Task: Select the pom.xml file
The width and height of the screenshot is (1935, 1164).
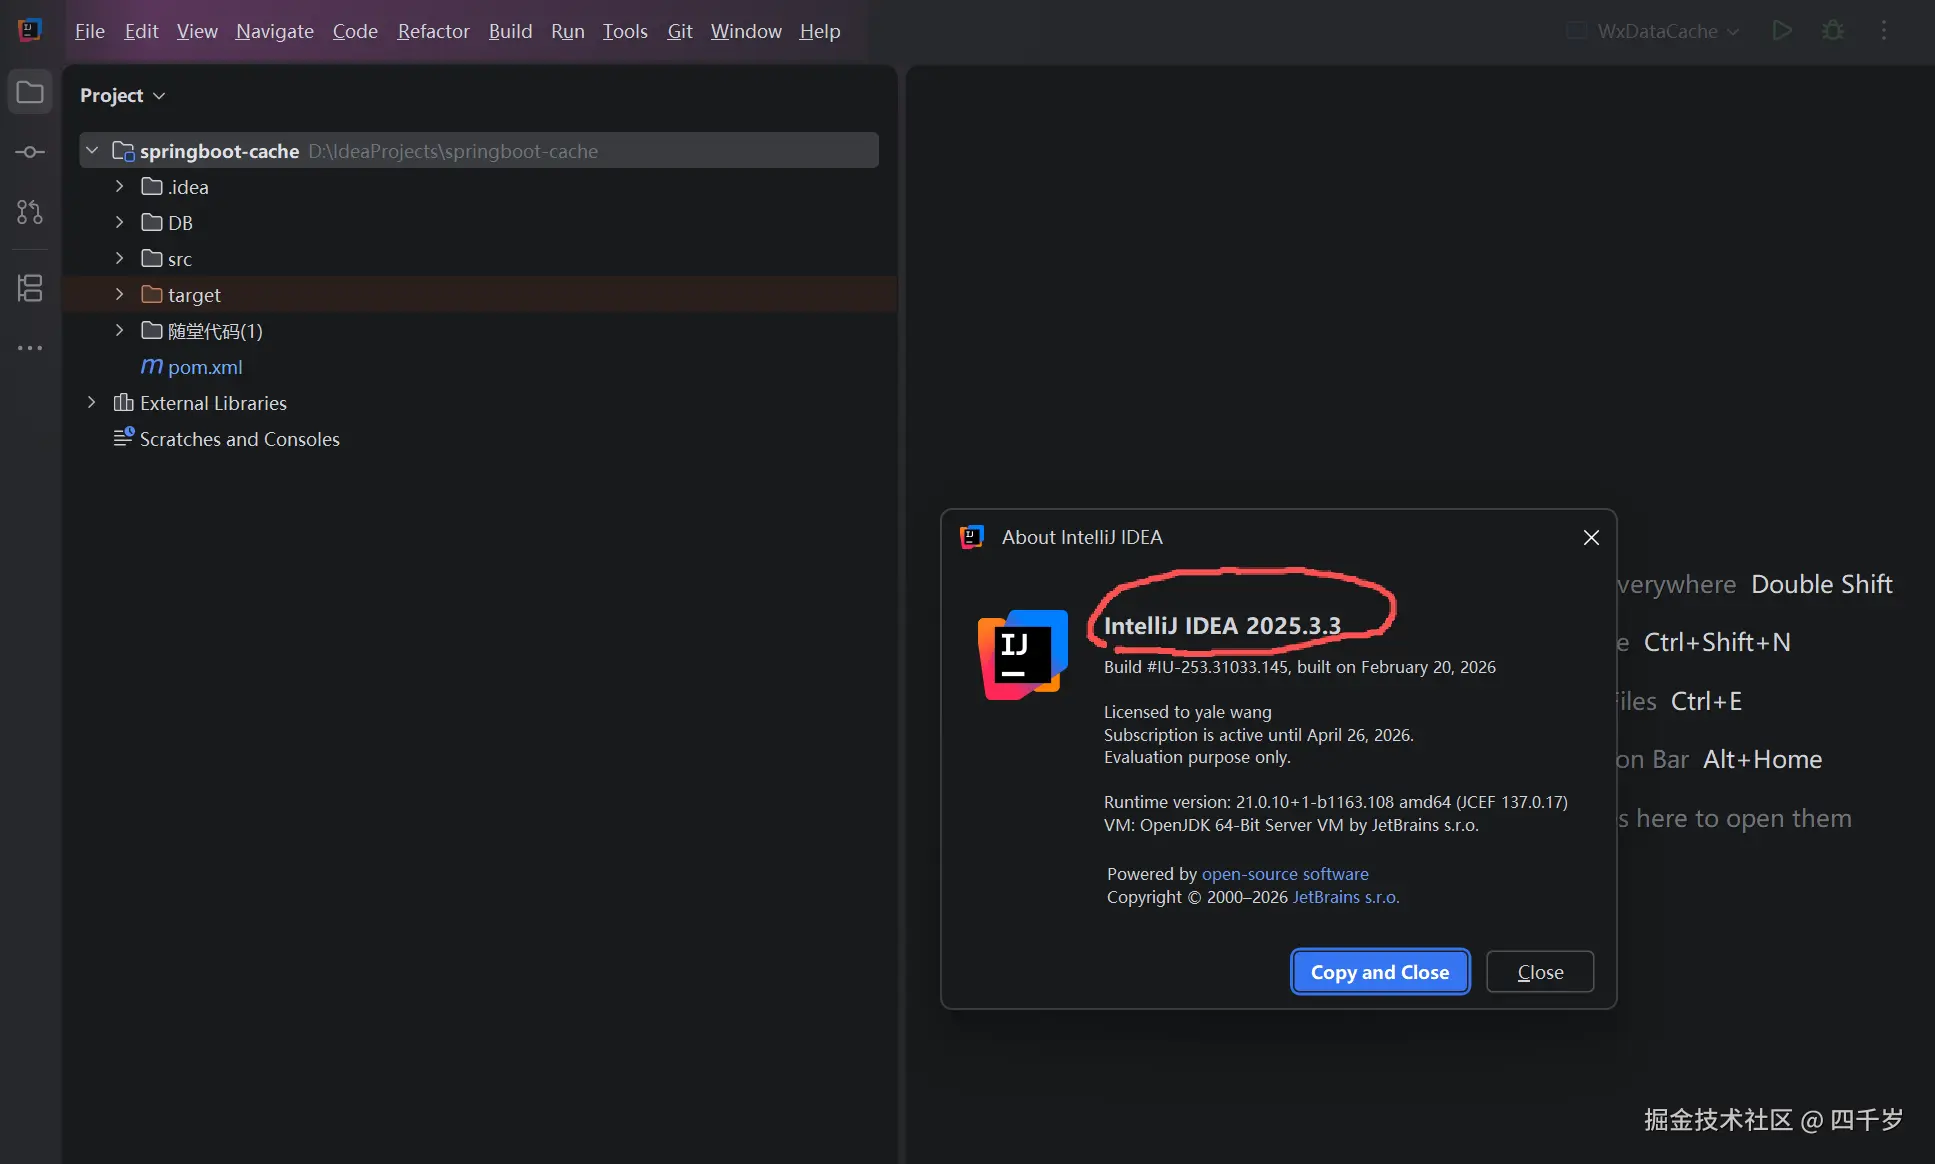Action: [204, 367]
